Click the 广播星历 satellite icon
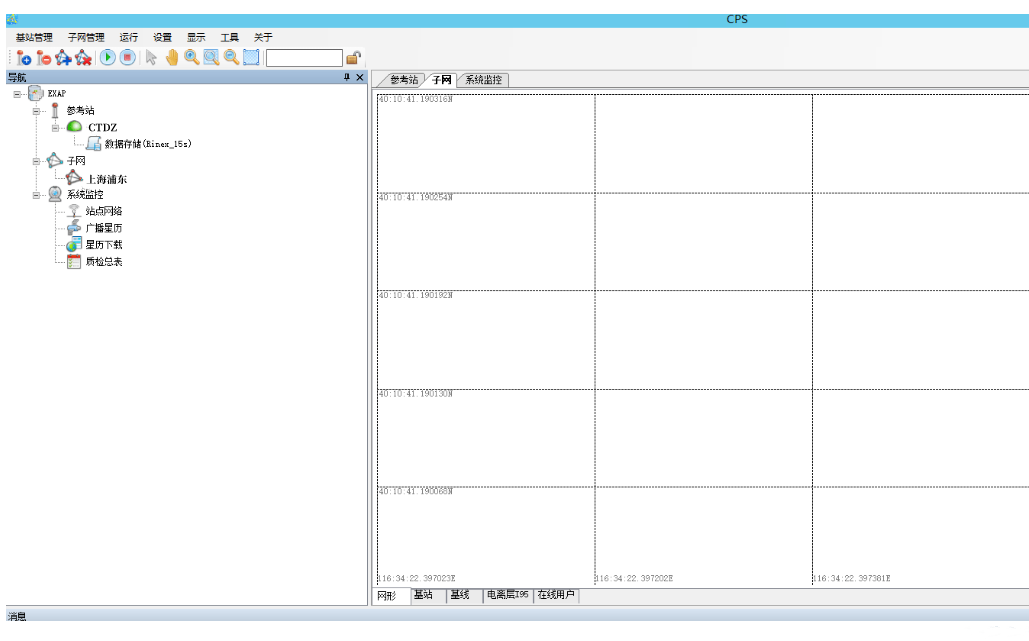Screen dimensions: 1029x641 74,228
